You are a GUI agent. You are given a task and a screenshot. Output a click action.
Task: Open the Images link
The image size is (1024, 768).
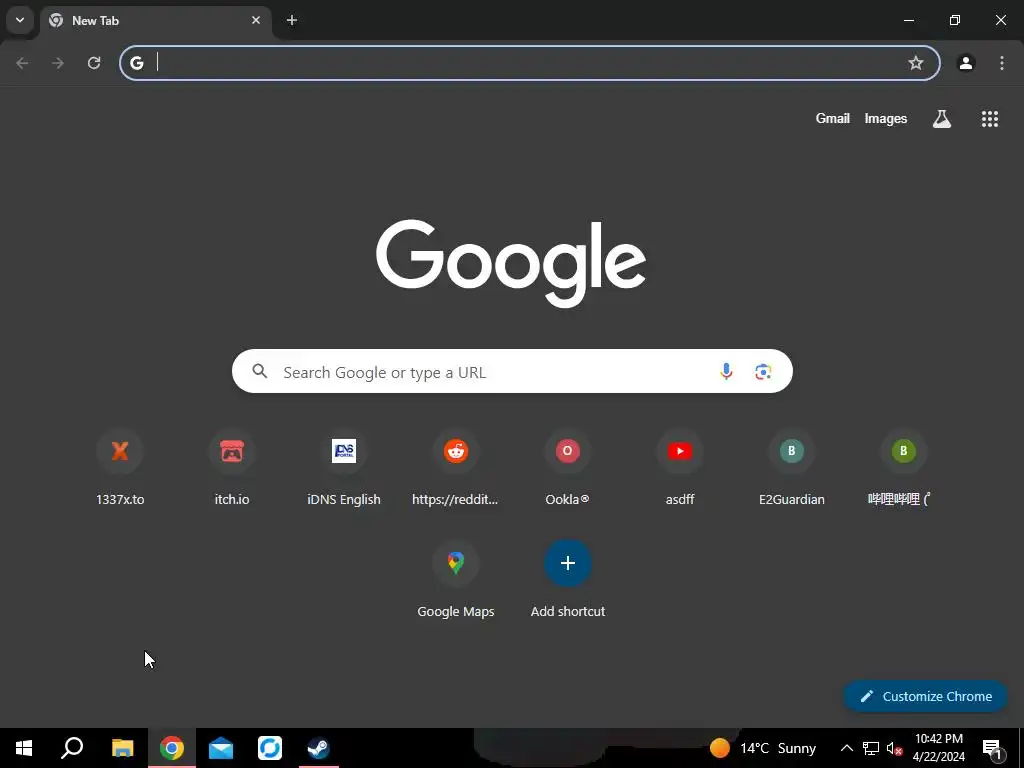886,118
